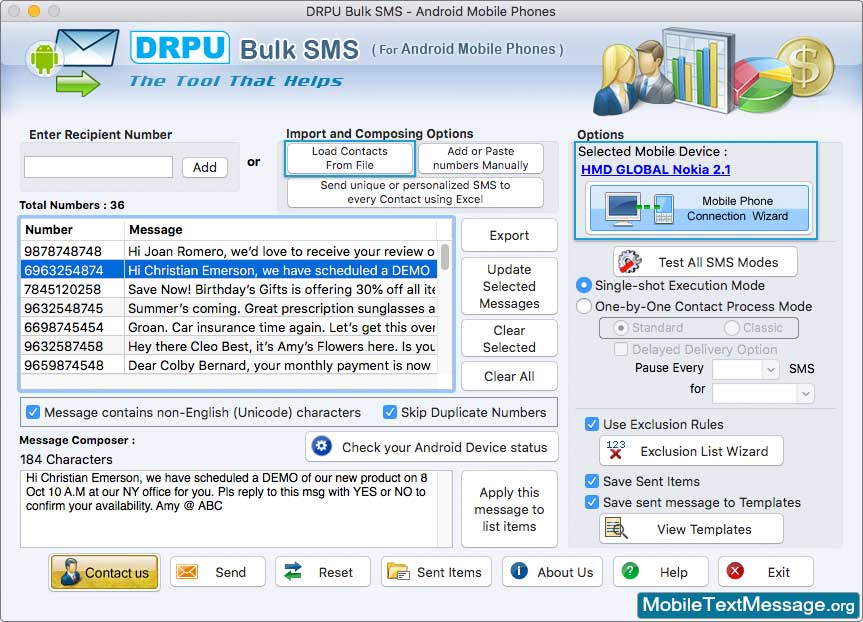The image size is (863, 622).
Task: Click the computer-phone connection wizard icon
Action: click(x=640, y=209)
